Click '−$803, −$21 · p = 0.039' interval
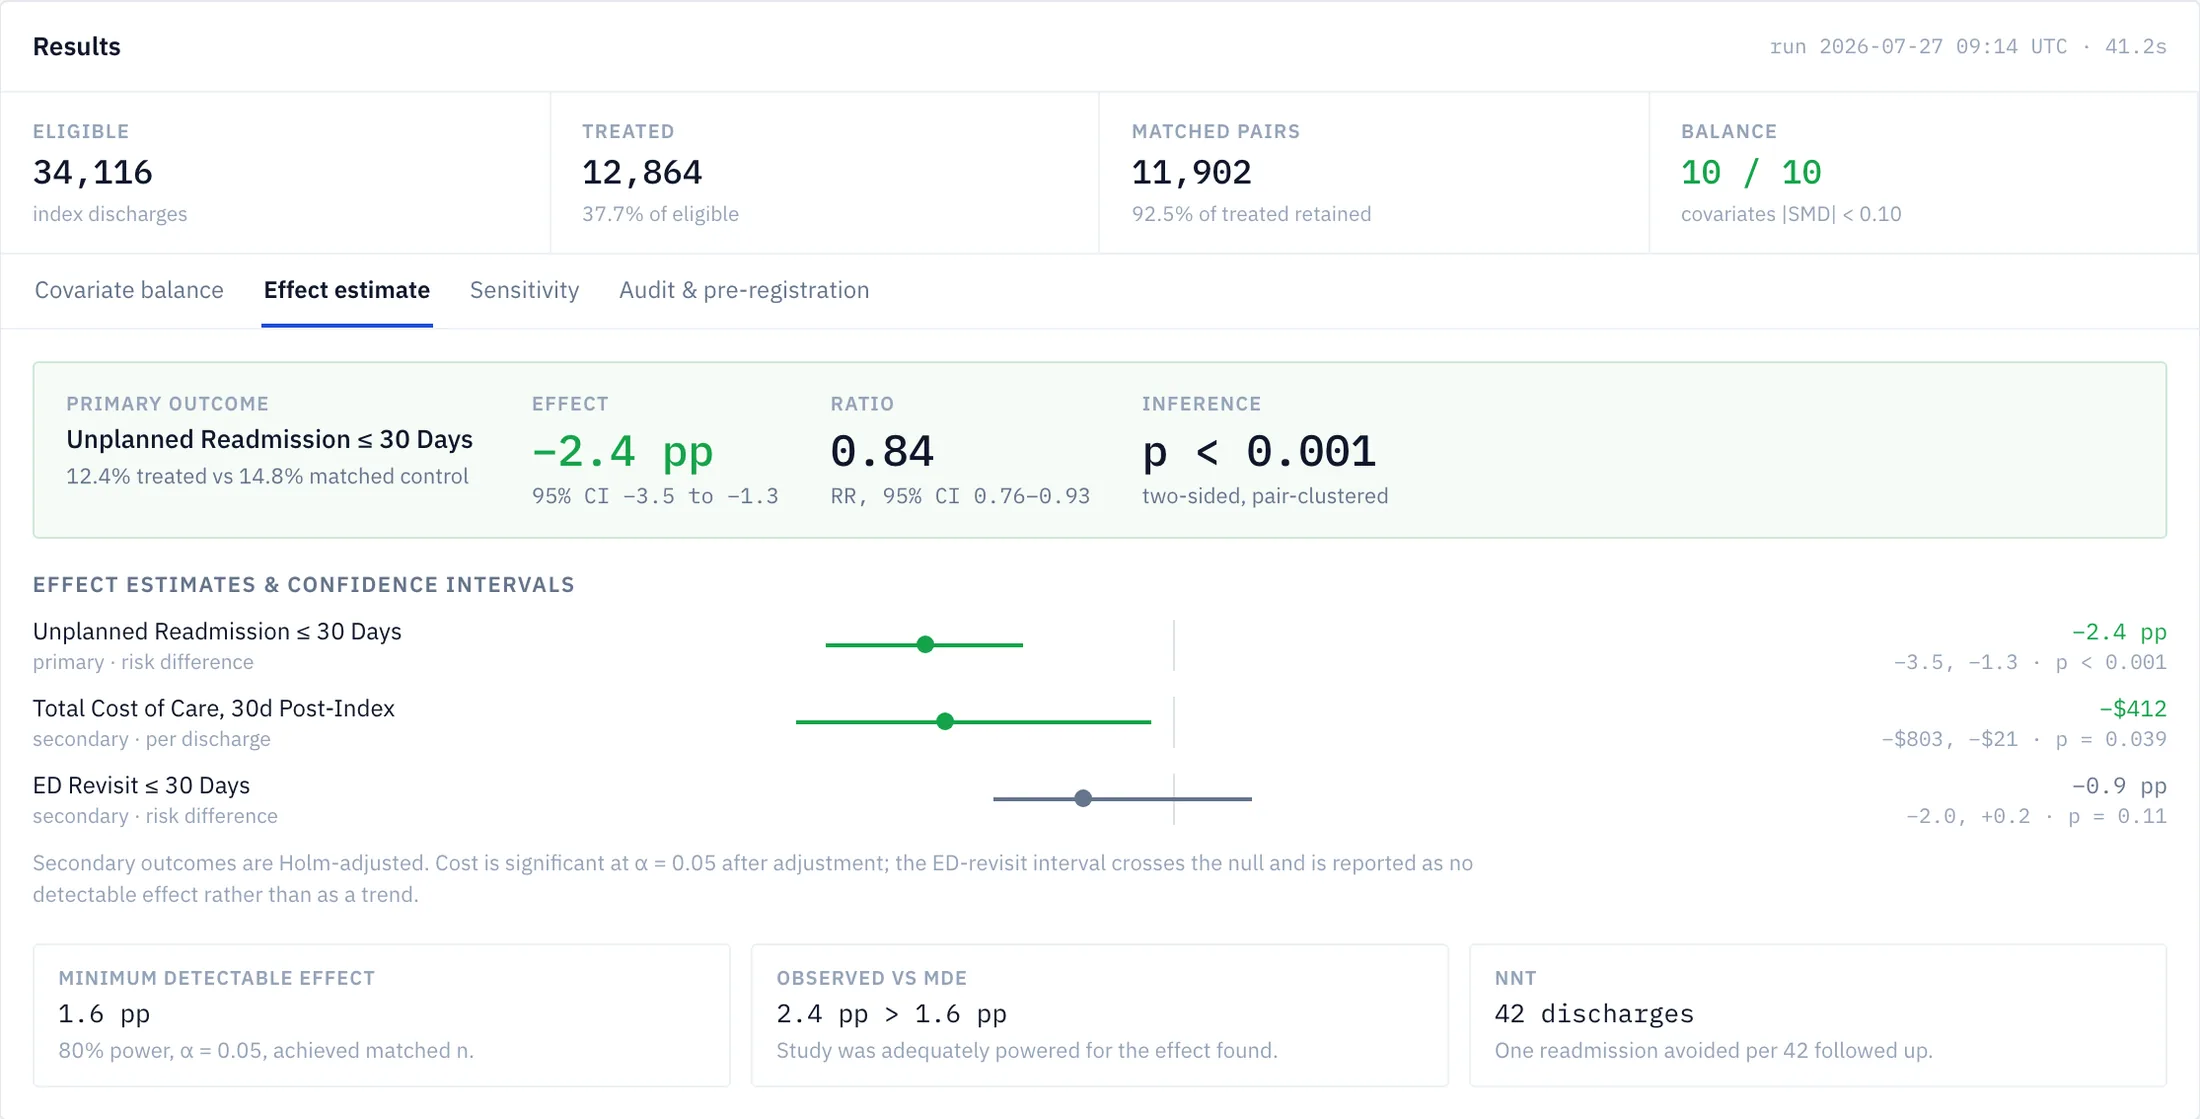 coord(2024,739)
